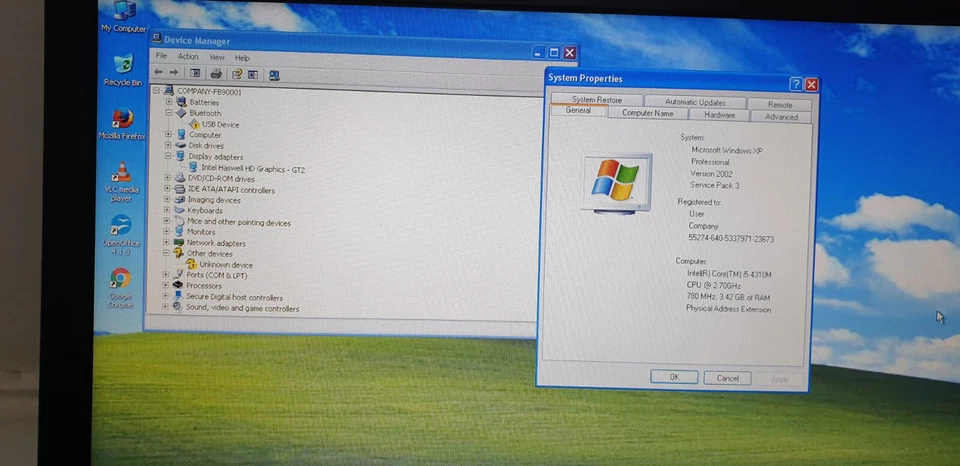The image size is (960, 466).
Task: Click the Help icon in Device Manager toolbar
Action: [x=236, y=74]
